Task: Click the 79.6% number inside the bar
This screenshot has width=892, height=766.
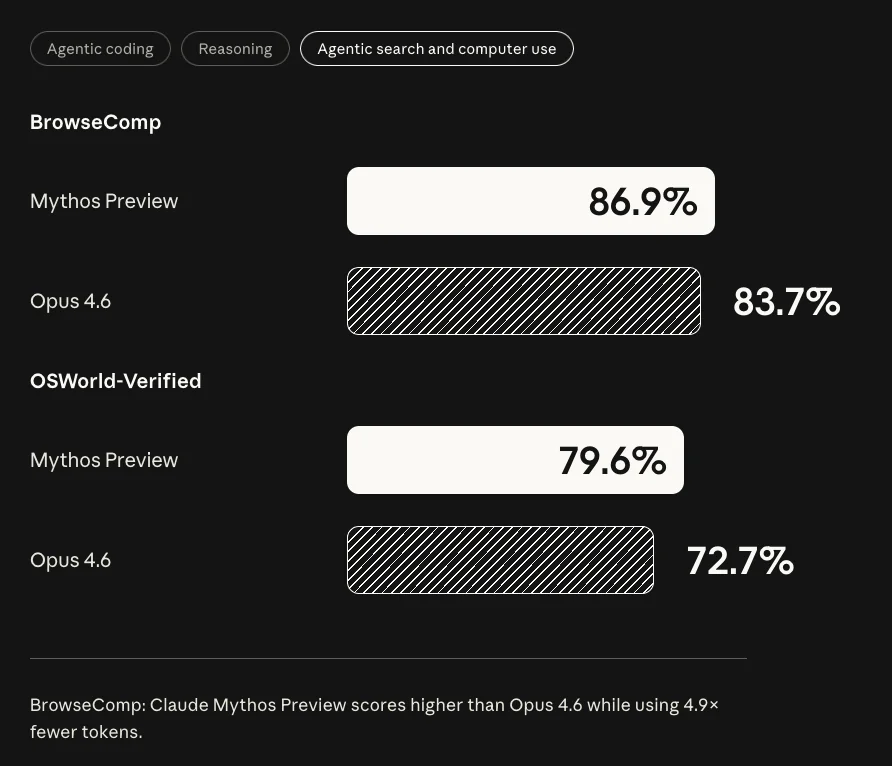Action: pyautogui.click(x=612, y=461)
